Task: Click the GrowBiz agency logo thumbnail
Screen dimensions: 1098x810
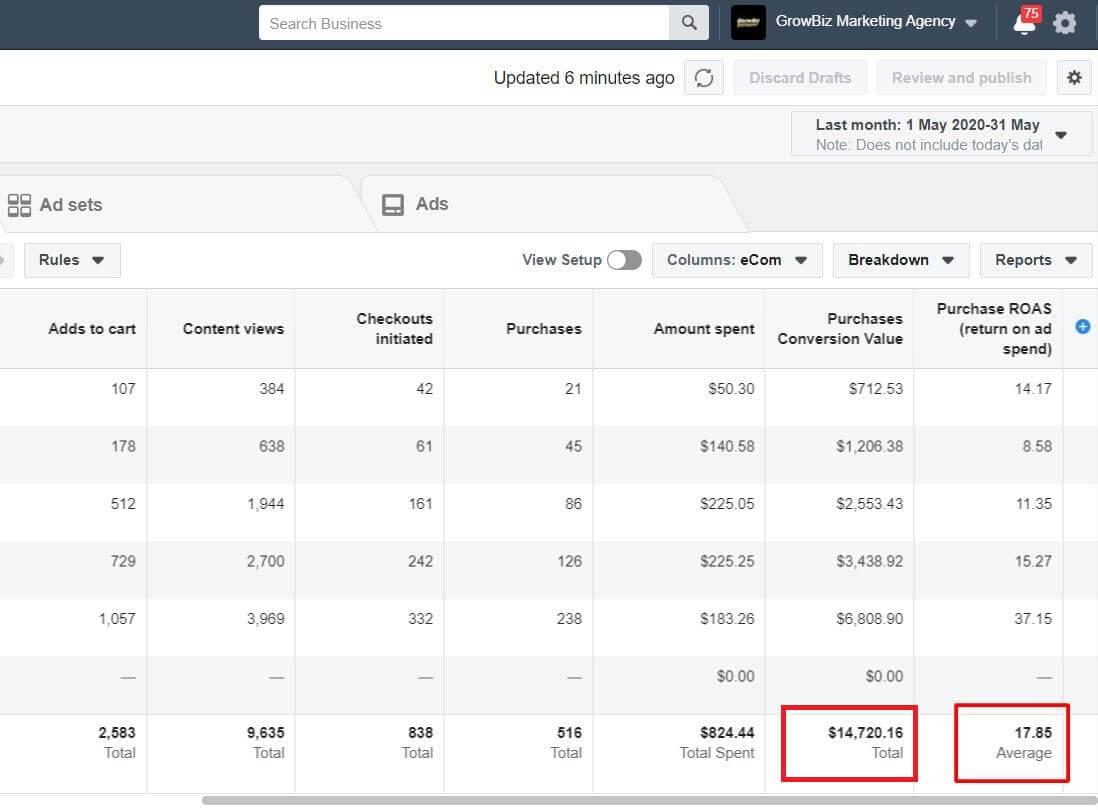Action: click(x=748, y=22)
